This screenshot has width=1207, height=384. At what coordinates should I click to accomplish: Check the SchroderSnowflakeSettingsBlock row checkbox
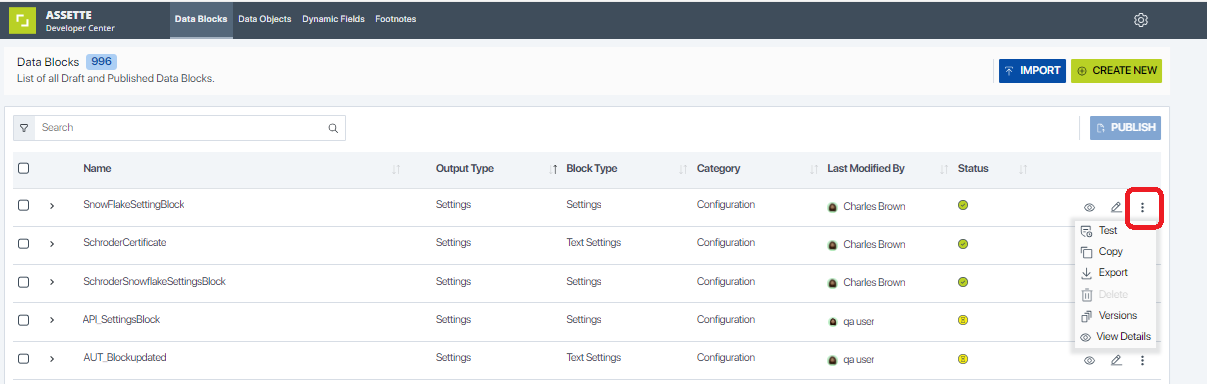[x=23, y=282]
